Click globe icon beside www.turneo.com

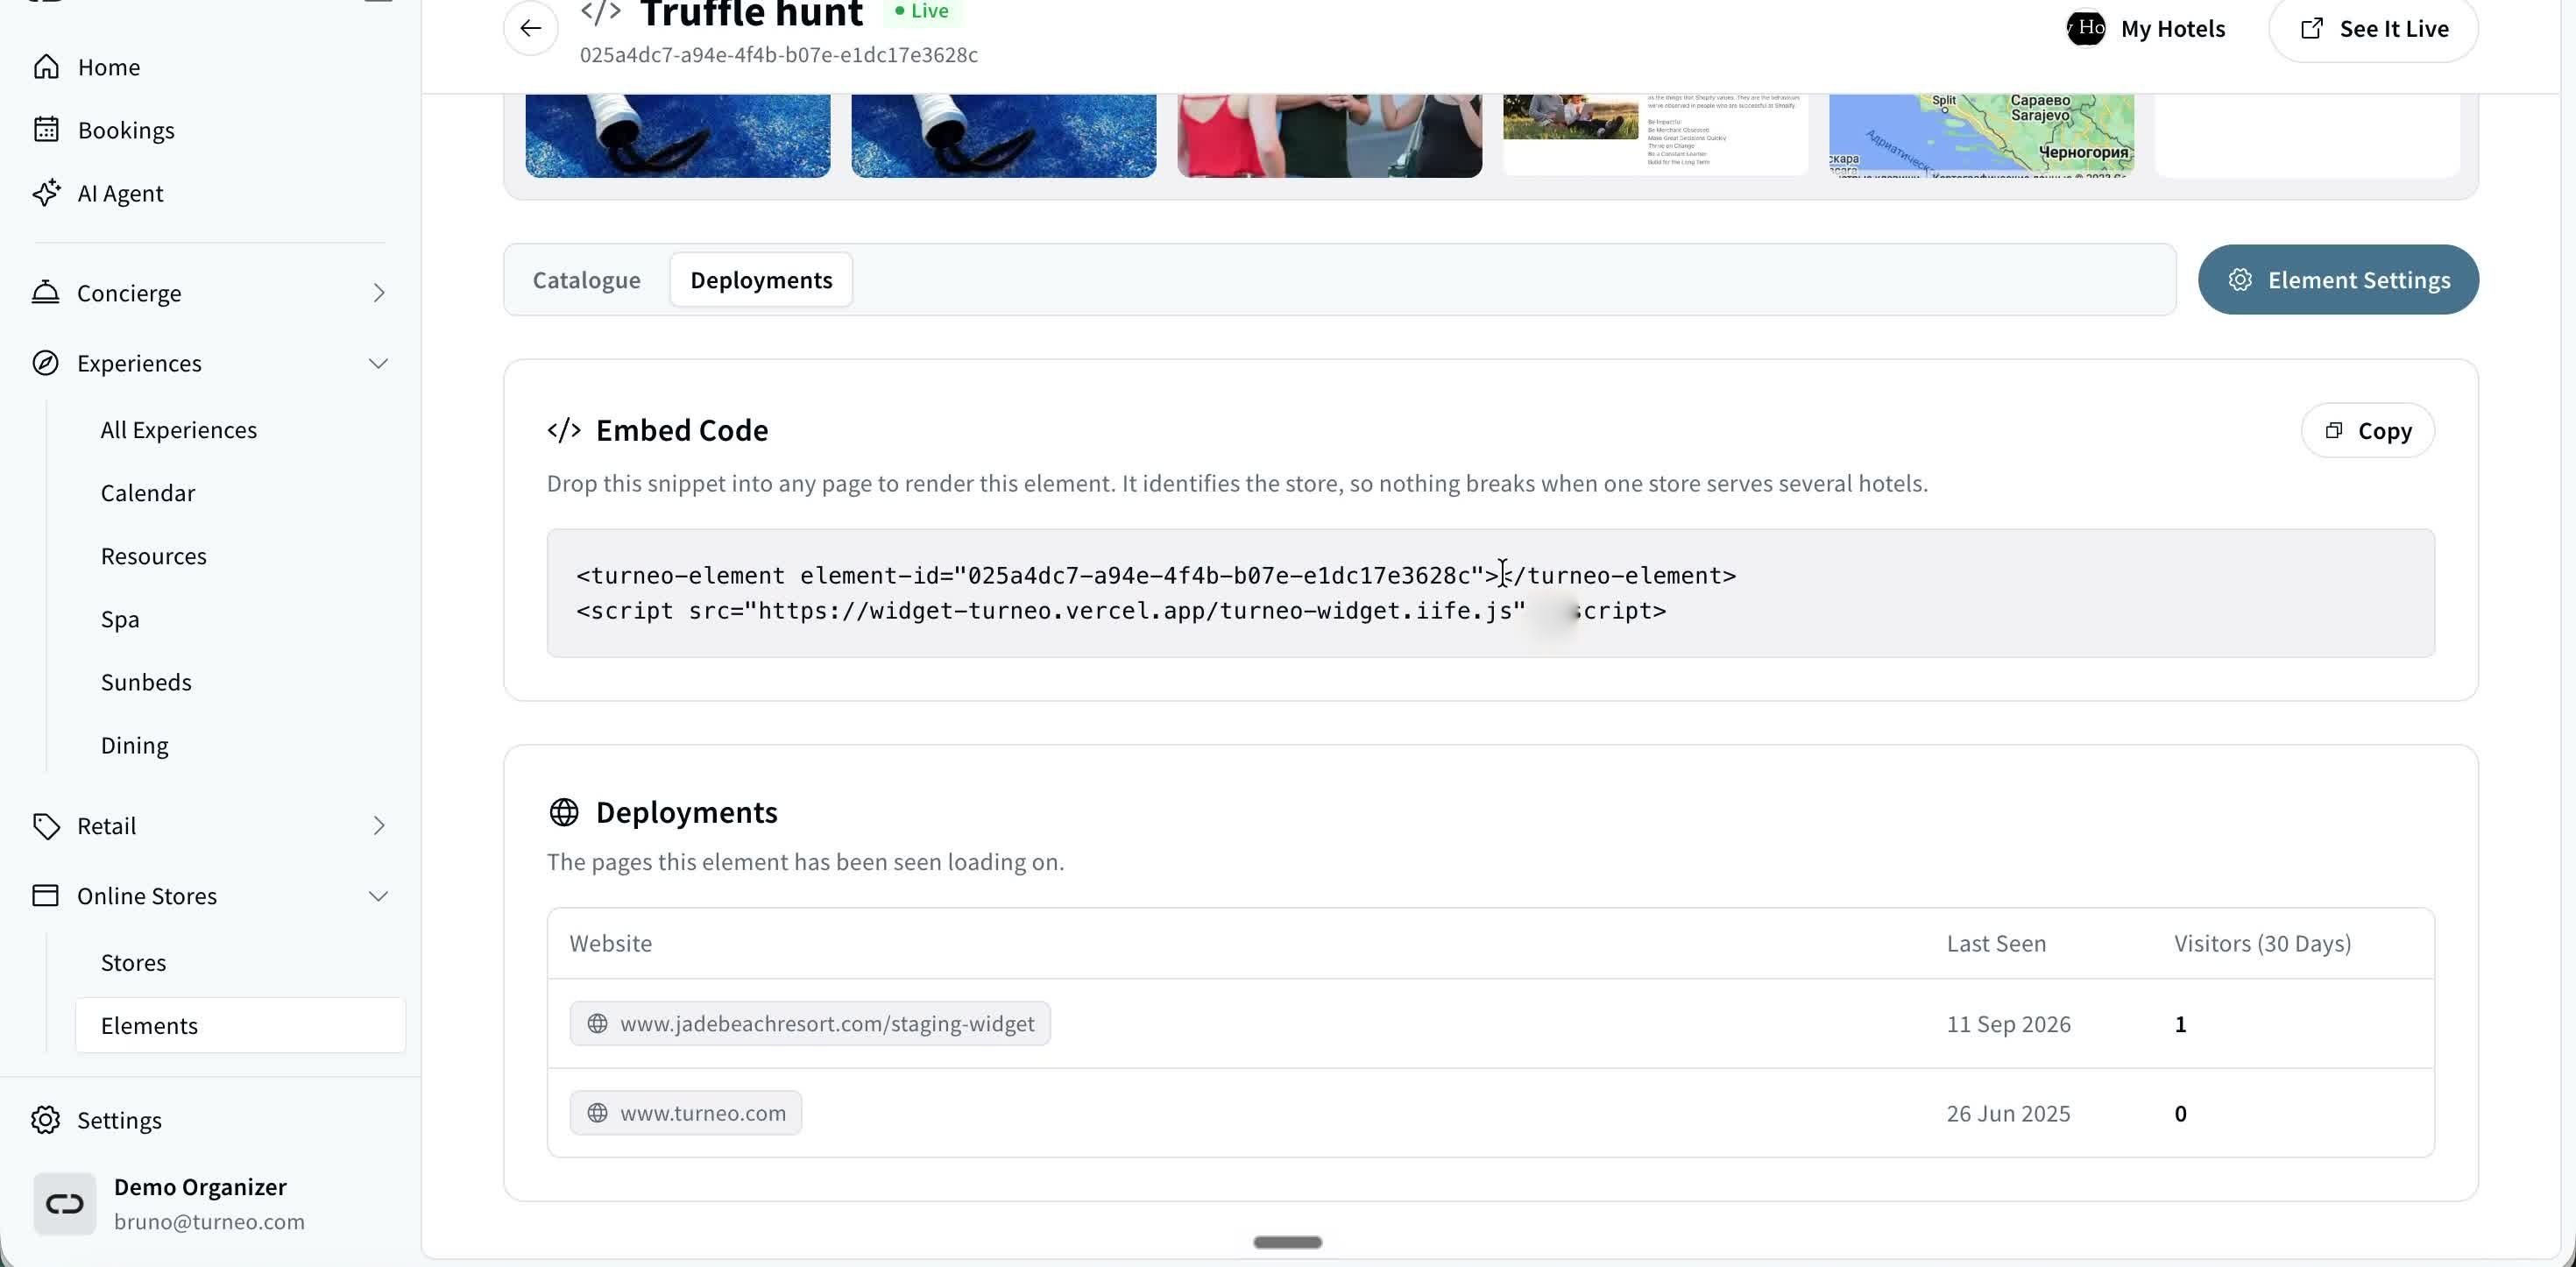click(597, 1113)
